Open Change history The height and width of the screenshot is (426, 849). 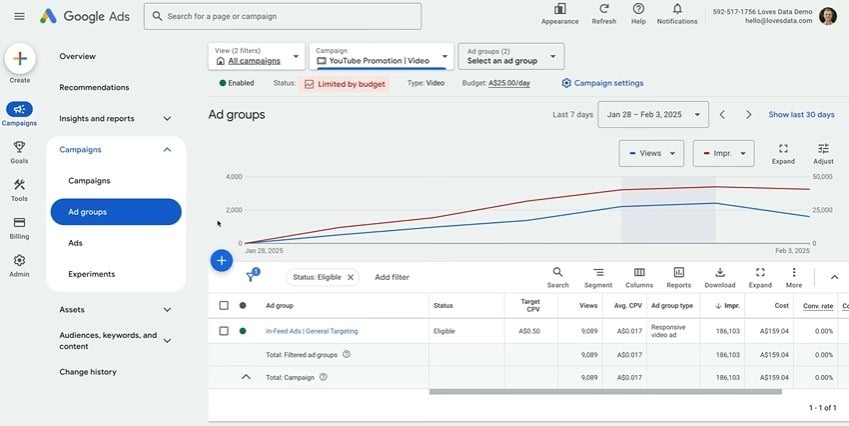[88, 372]
